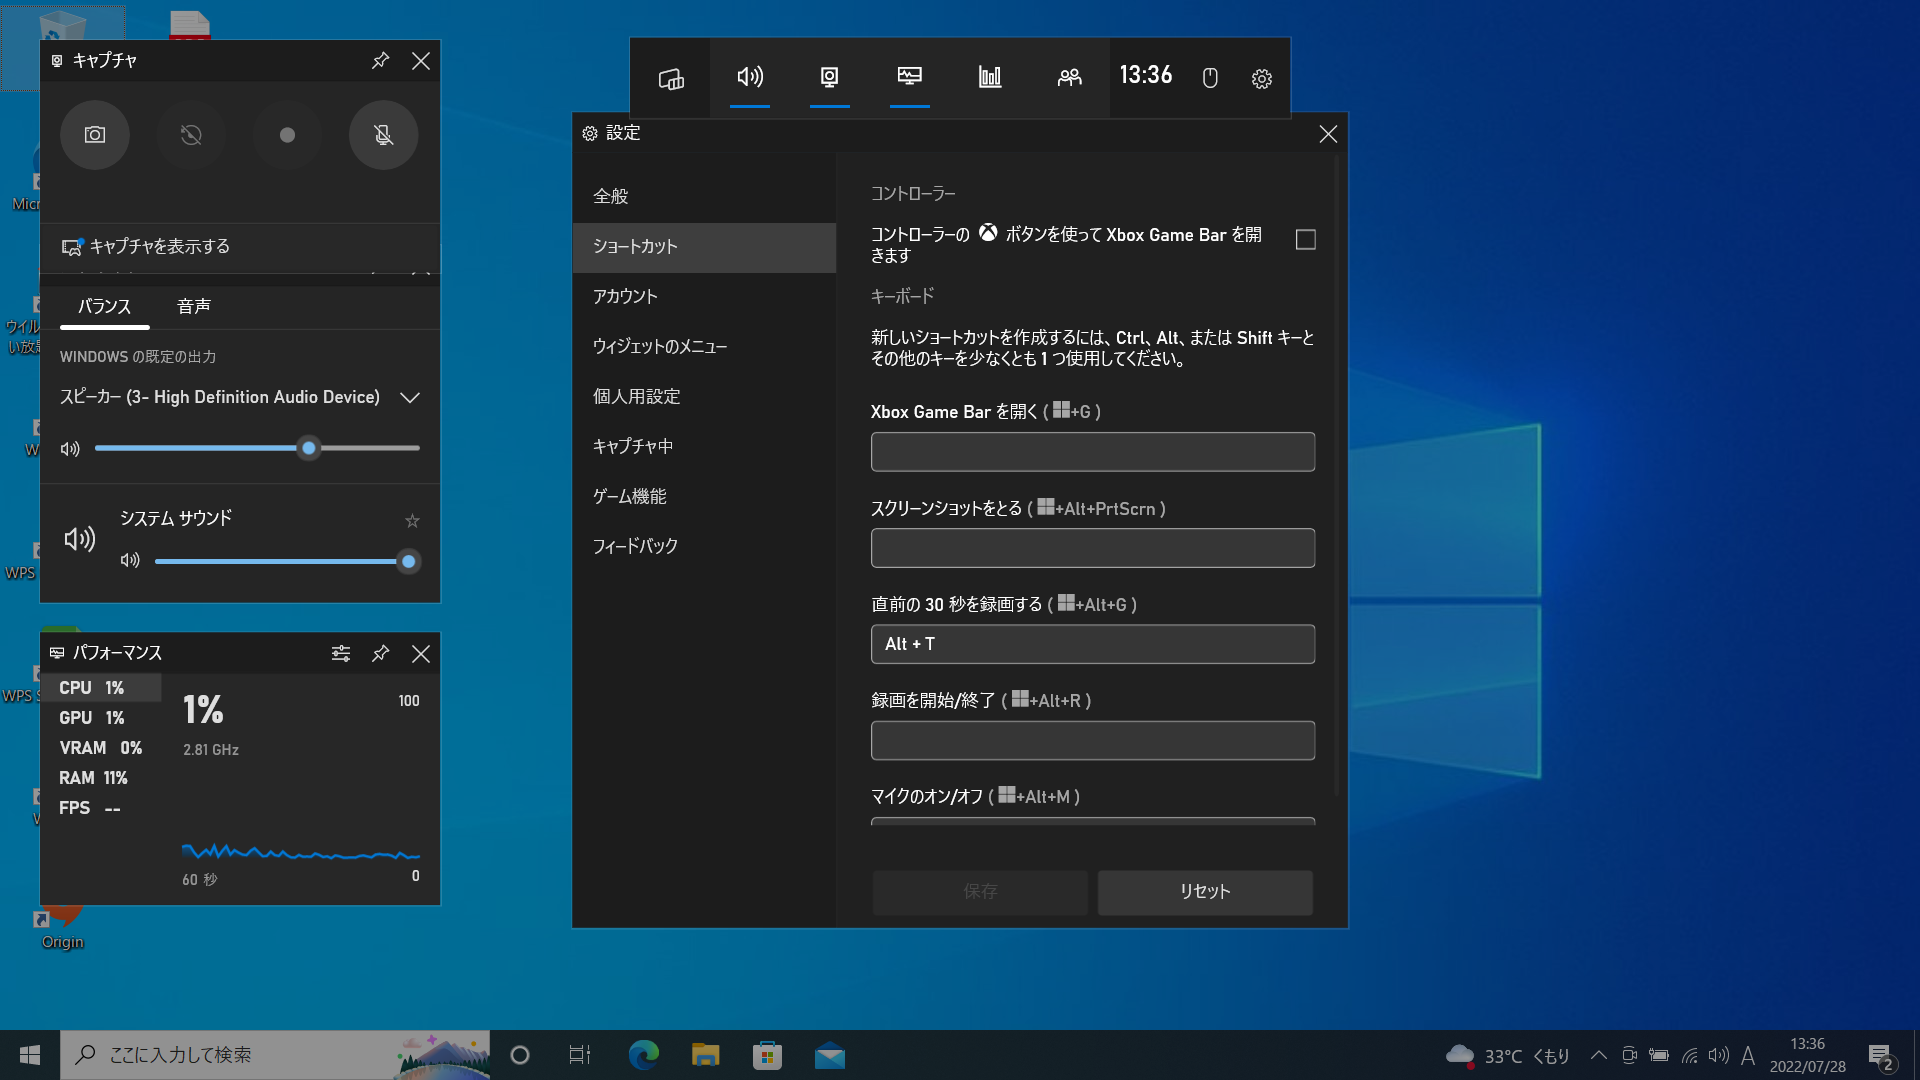Open Microsoft Edge from taskbar
This screenshot has height=1080, width=1920.
pos(643,1055)
